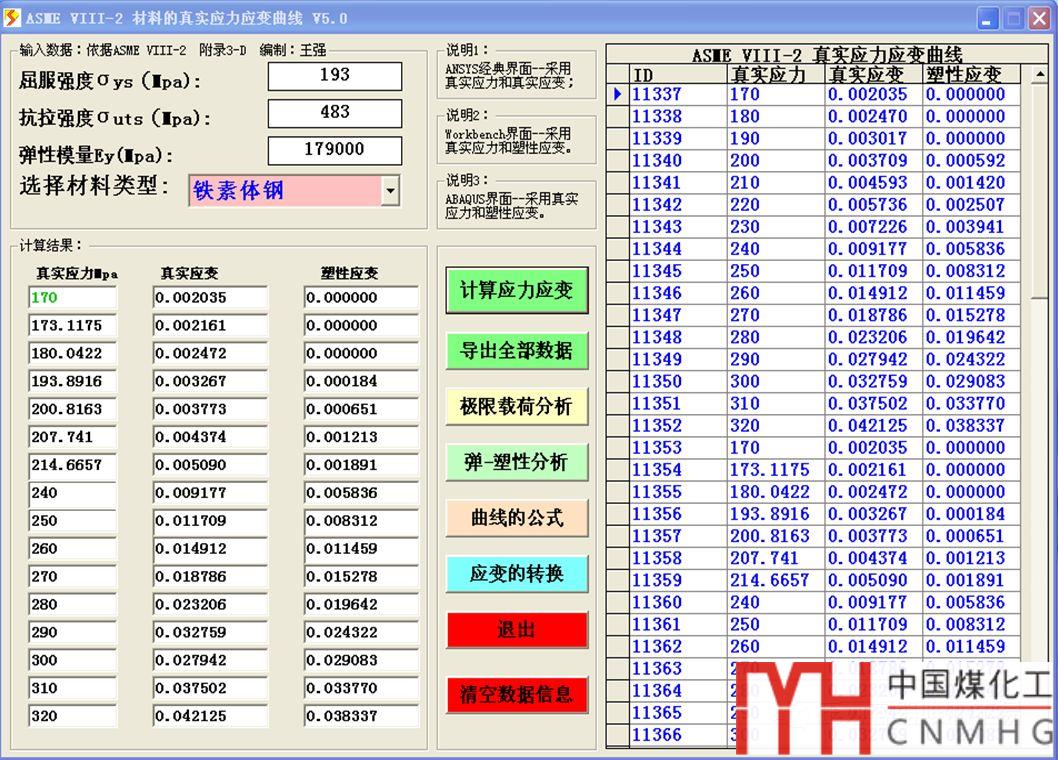
Task: Click the app icon in title bar
Action: pos(13,17)
